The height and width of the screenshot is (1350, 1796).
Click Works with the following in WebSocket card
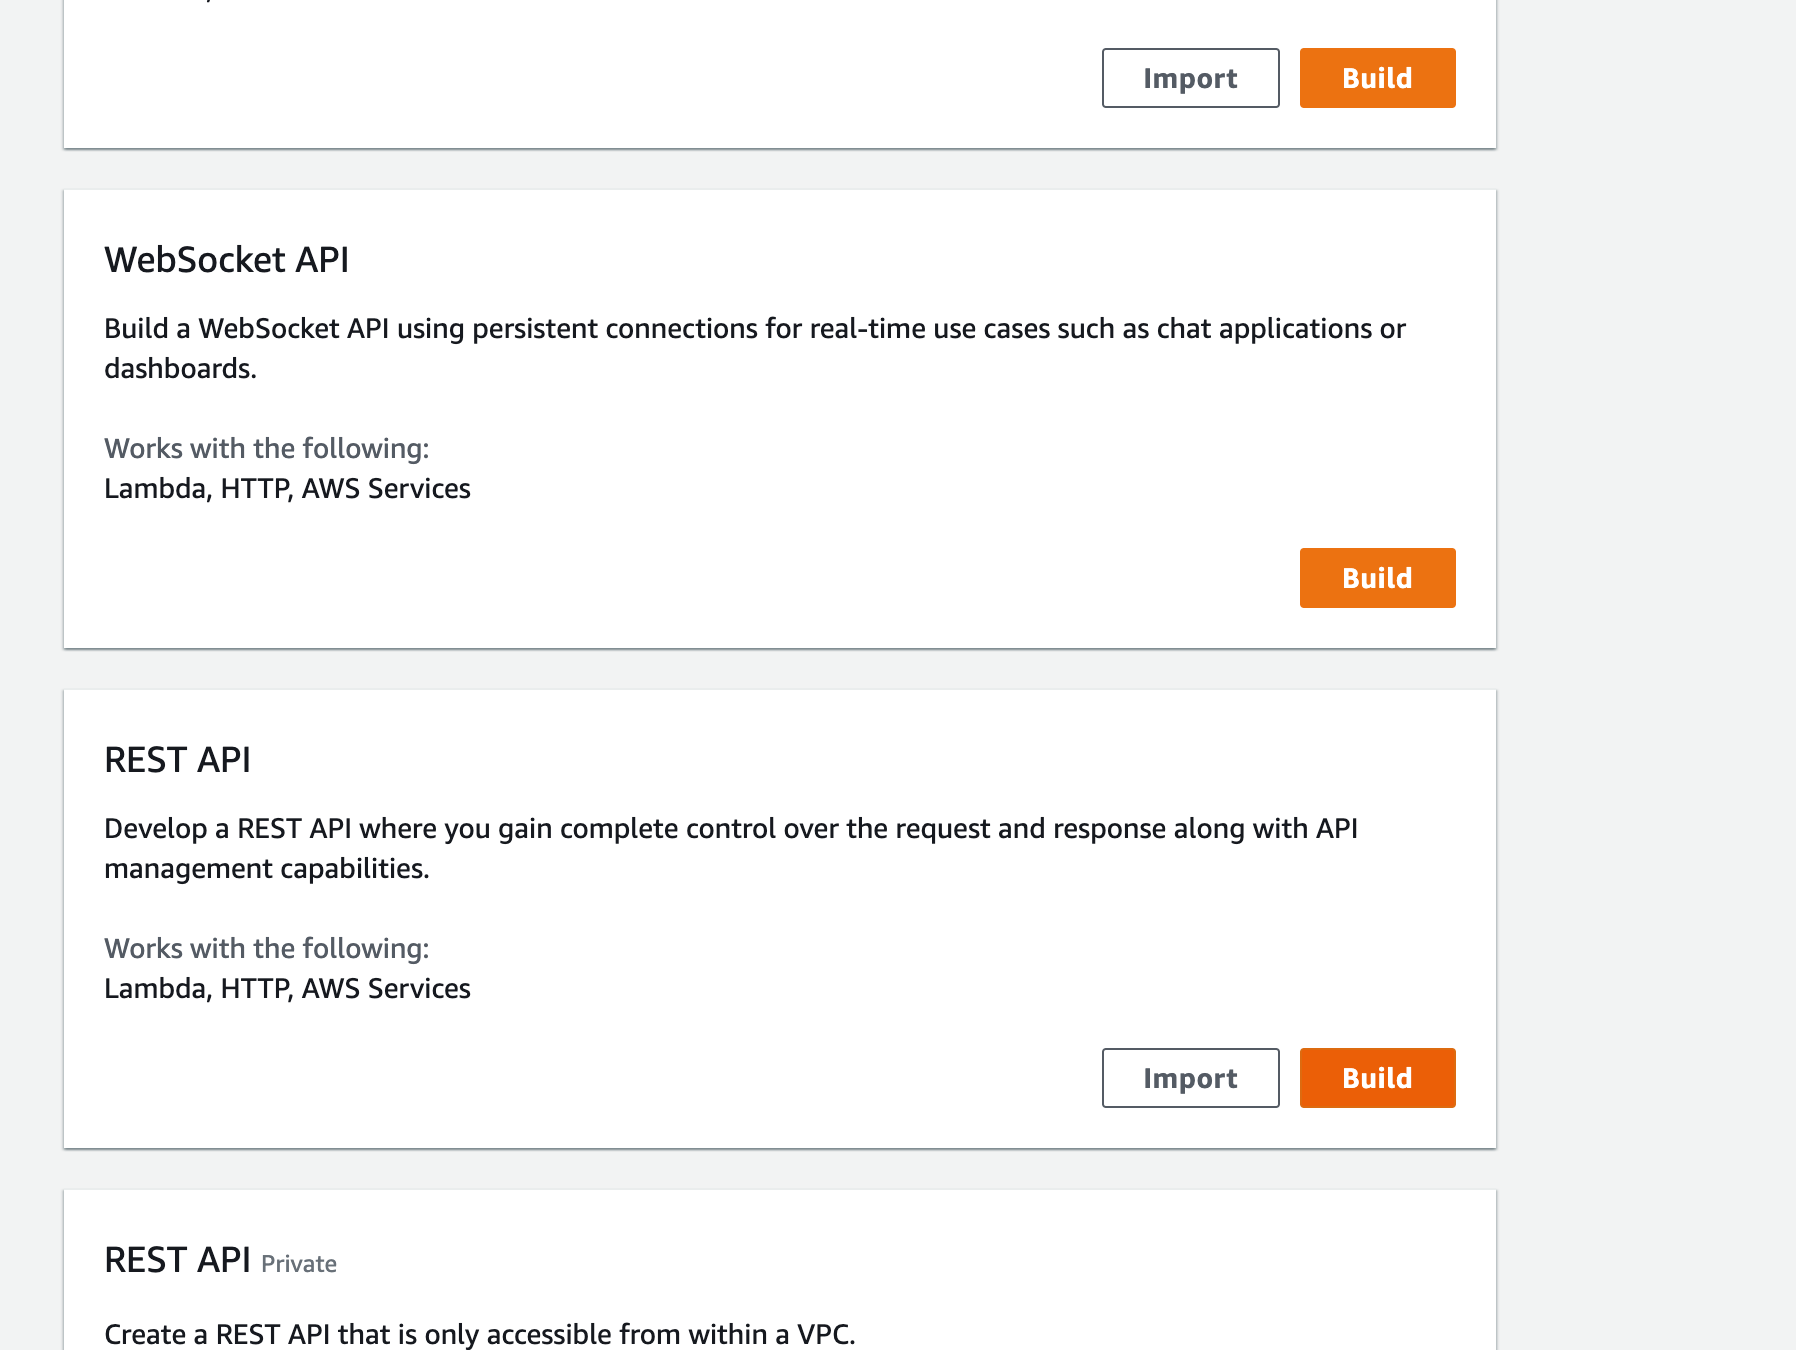pyautogui.click(x=266, y=449)
